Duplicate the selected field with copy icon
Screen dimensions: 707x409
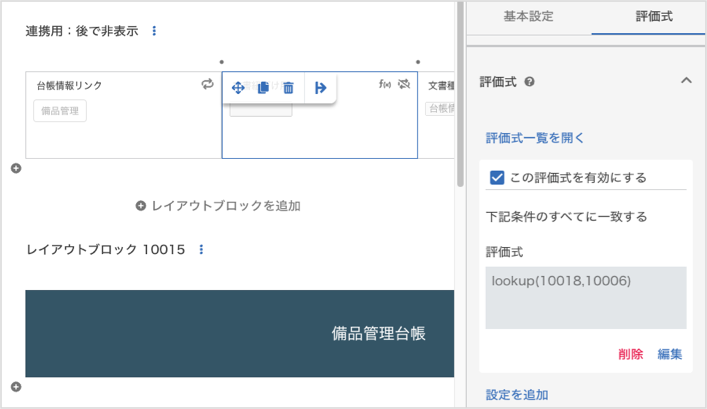tap(263, 87)
